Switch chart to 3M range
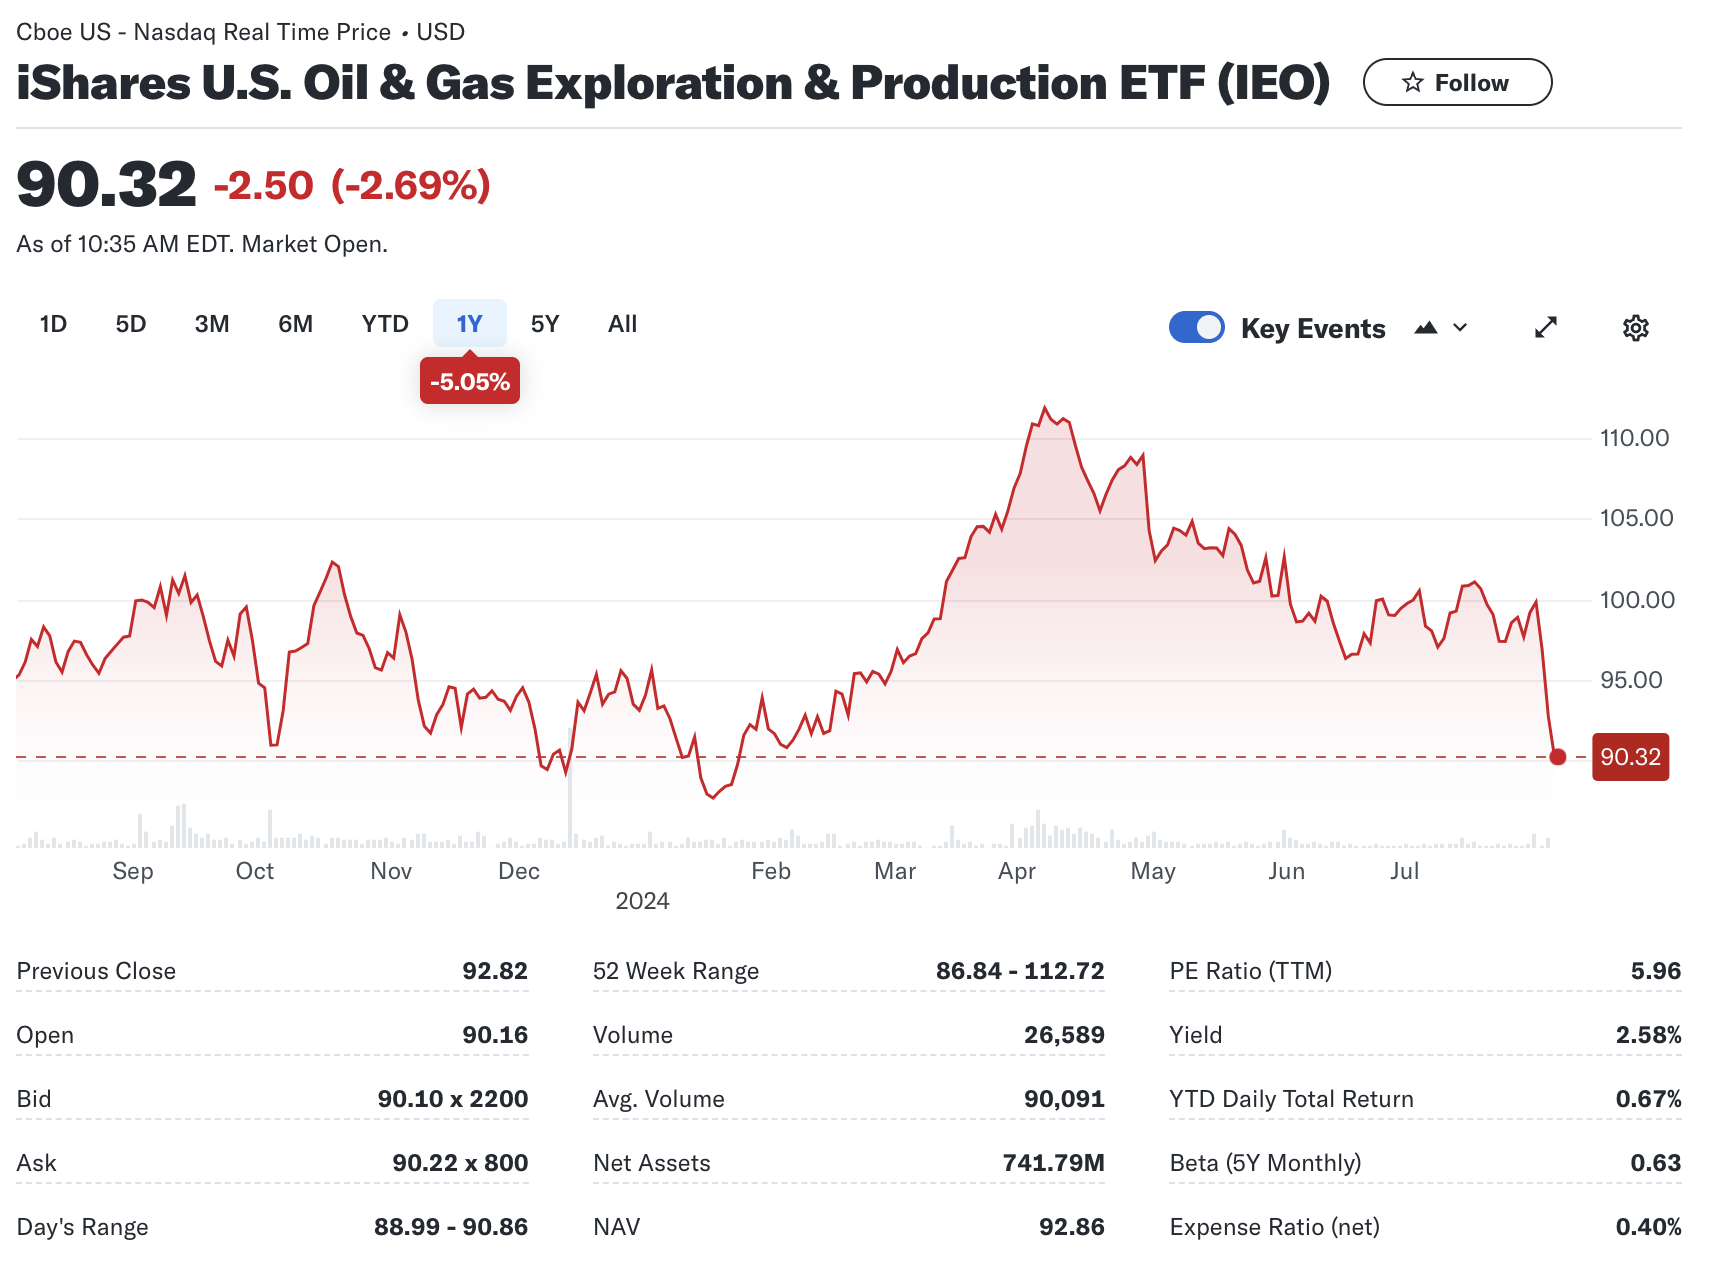Image resolution: width=1720 pixels, height=1266 pixels. tap(212, 324)
